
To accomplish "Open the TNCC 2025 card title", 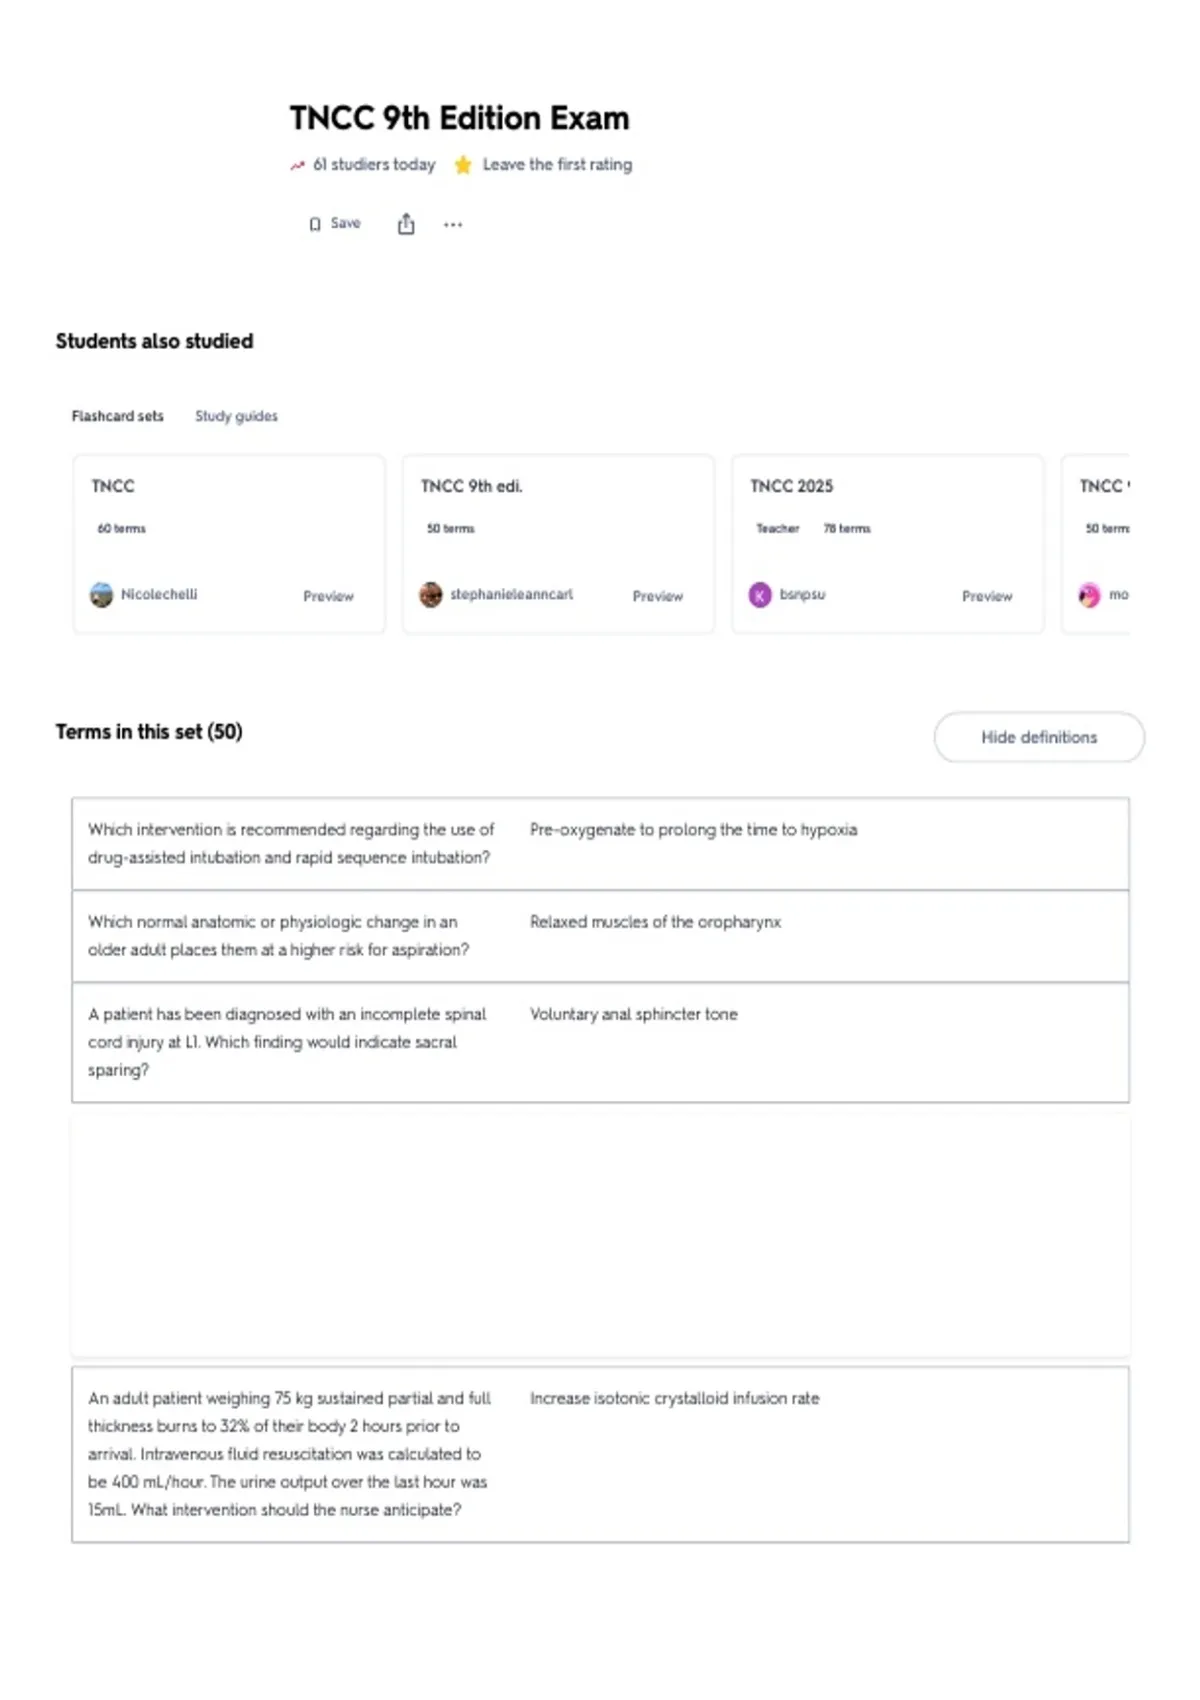I will [791, 486].
